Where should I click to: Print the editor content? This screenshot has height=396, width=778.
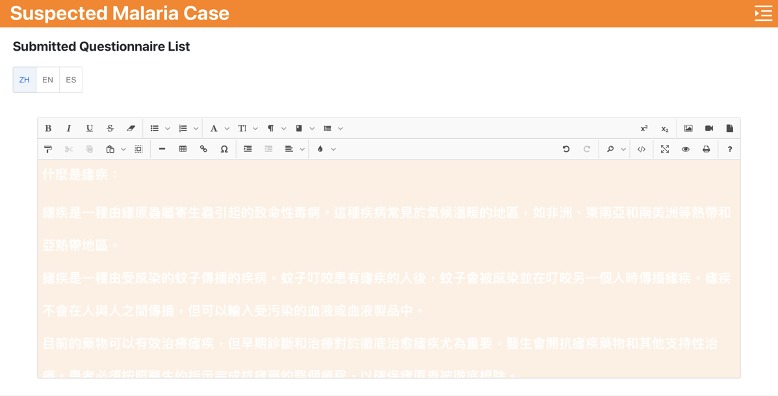(706, 149)
